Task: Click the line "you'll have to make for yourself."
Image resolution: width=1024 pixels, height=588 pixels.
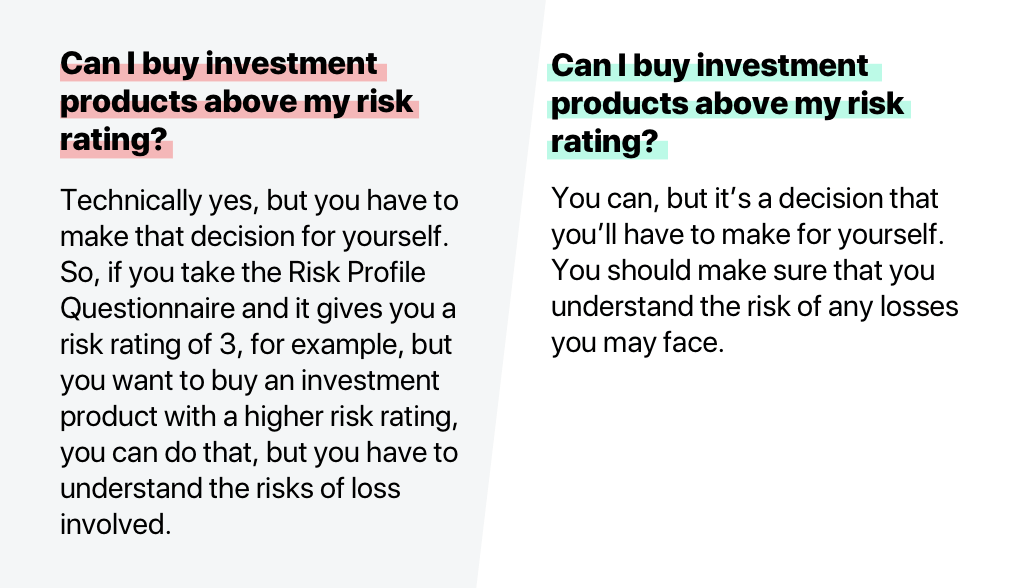Action: pyautogui.click(x=747, y=234)
